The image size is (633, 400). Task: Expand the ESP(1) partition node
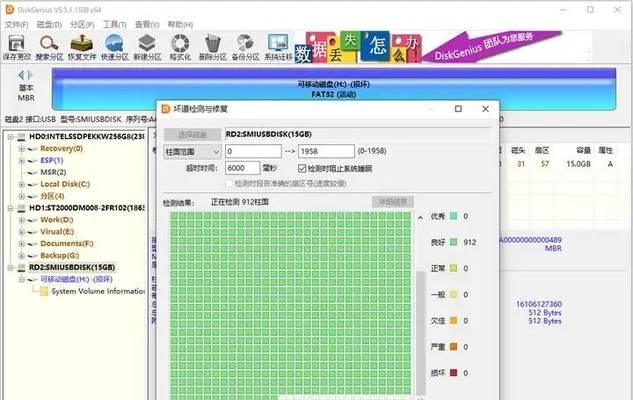[22, 161]
